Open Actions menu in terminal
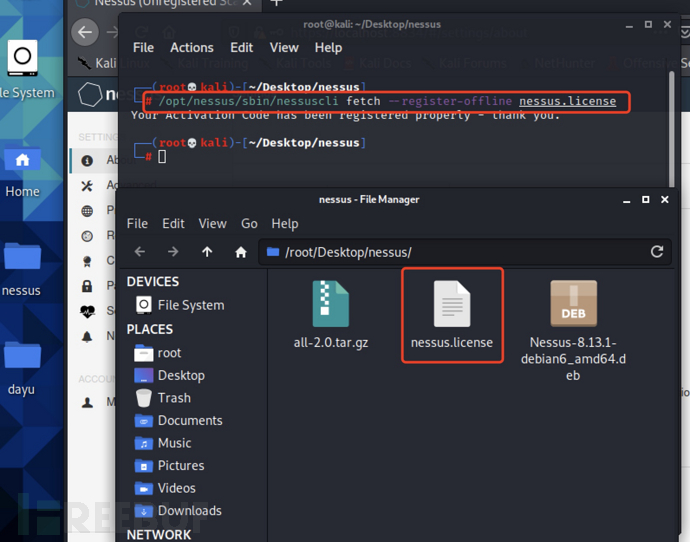Viewport: 690px width, 542px height. [x=192, y=48]
